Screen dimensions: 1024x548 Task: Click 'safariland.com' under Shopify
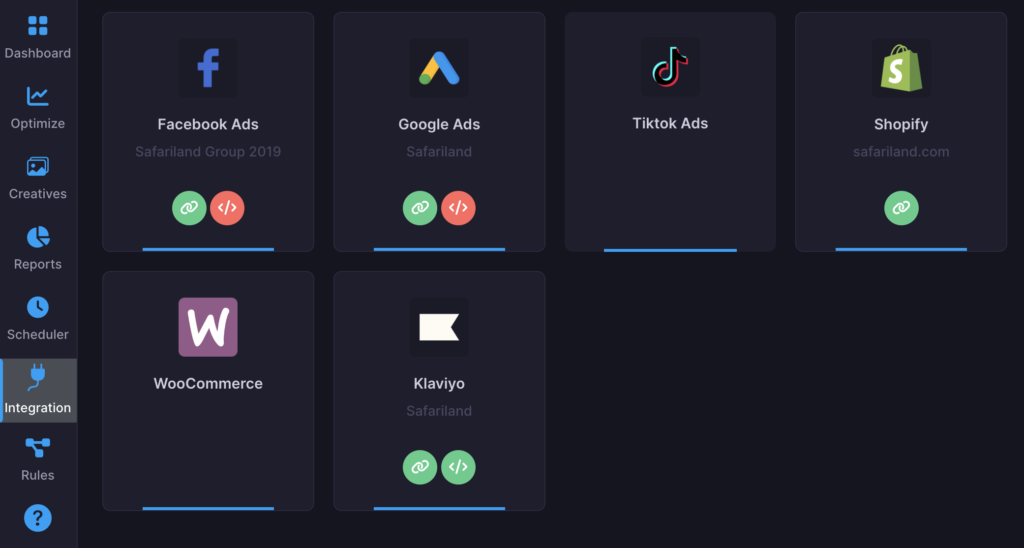click(x=901, y=152)
